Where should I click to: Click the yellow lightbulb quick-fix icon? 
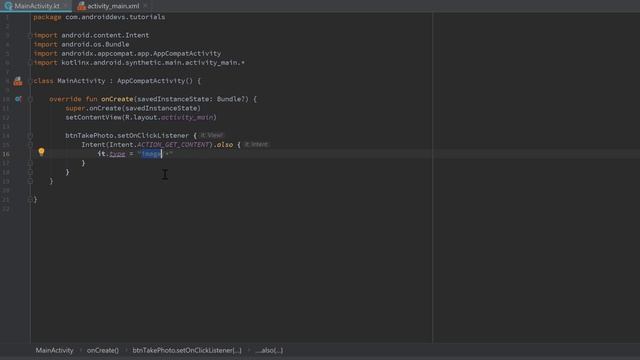pos(41,152)
